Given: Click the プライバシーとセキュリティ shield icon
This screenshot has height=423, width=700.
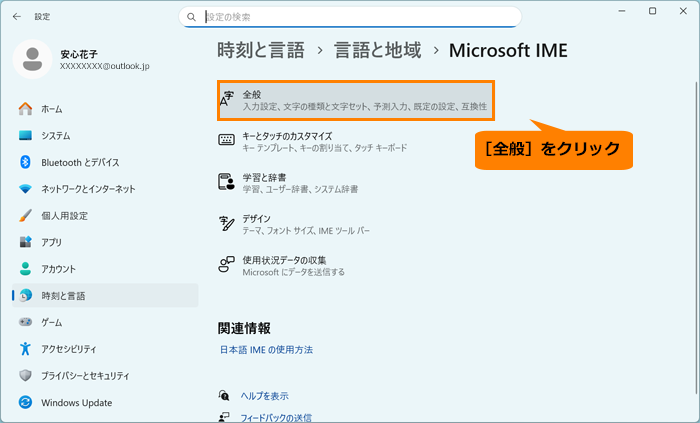Looking at the screenshot, I should click(25, 375).
